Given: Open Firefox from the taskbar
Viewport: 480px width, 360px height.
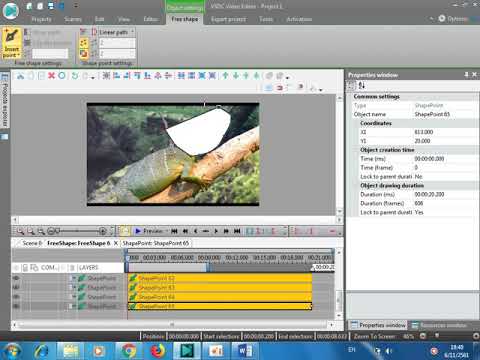Looking at the screenshot, I should 158,351.
